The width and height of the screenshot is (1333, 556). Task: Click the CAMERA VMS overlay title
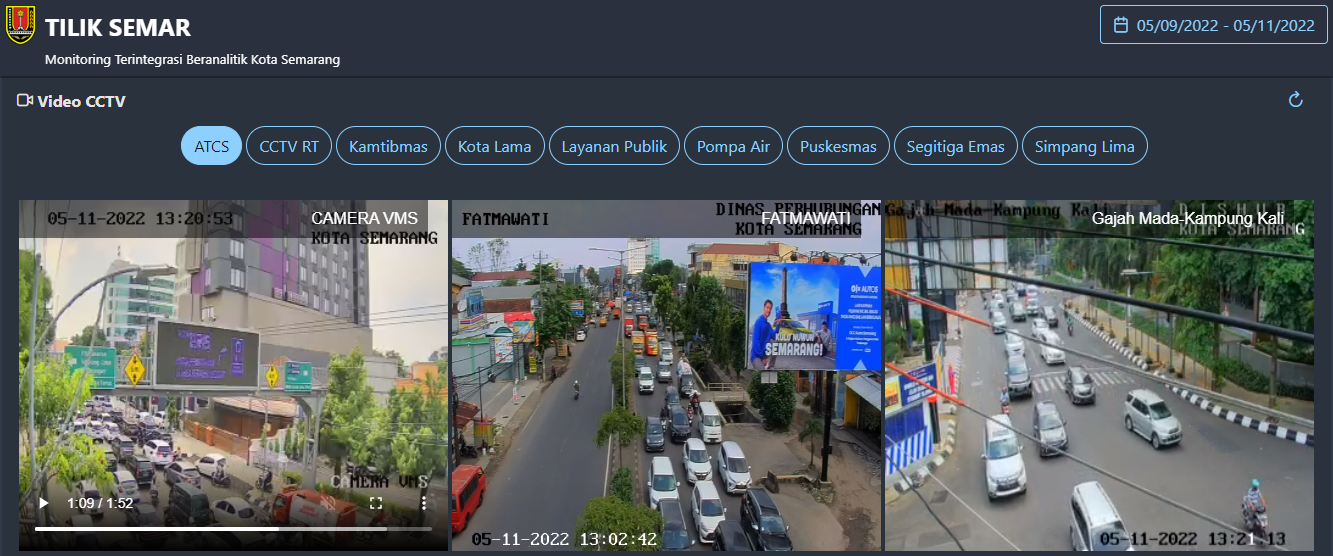(364, 218)
